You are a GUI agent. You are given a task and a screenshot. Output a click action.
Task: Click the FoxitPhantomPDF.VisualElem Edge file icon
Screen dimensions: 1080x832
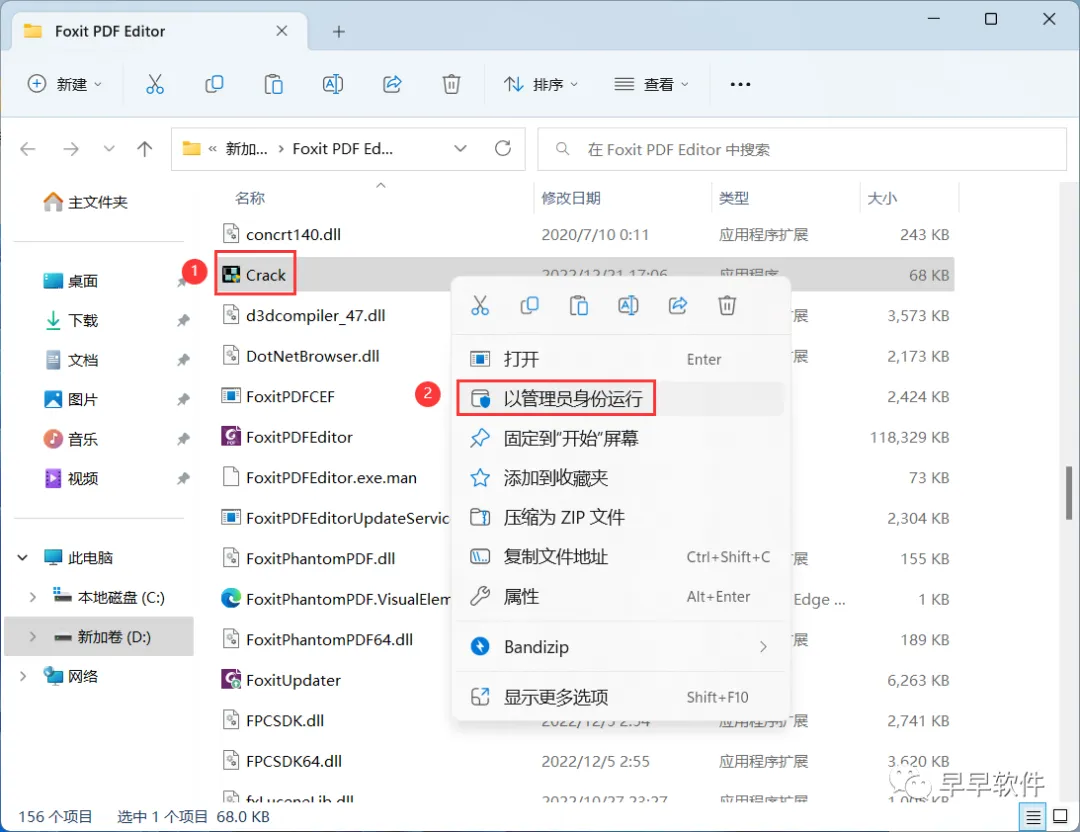tap(231, 599)
